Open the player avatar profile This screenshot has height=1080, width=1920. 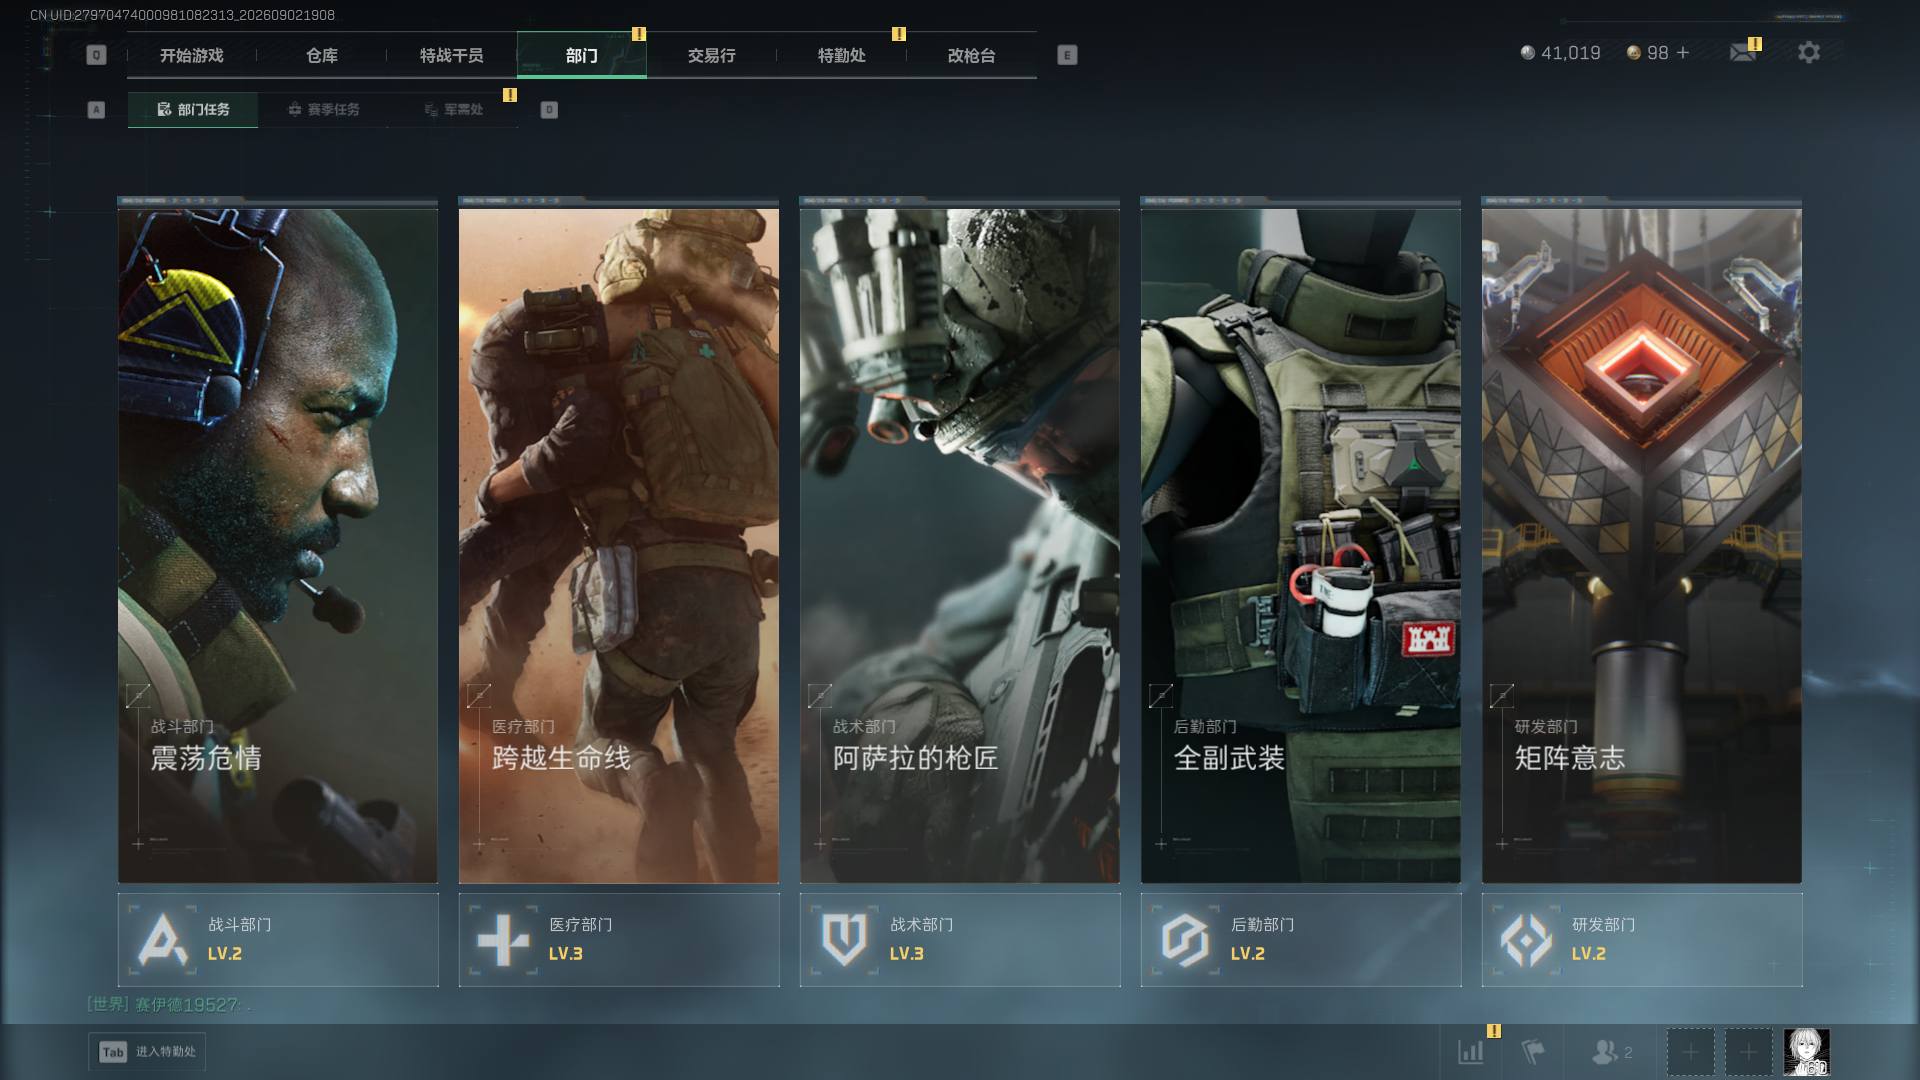tap(1807, 1052)
